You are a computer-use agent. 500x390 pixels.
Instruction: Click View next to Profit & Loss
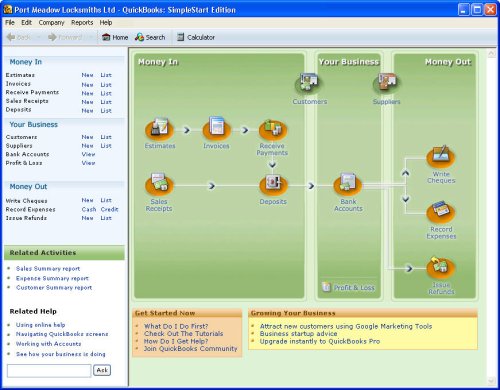[x=88, y=163]
